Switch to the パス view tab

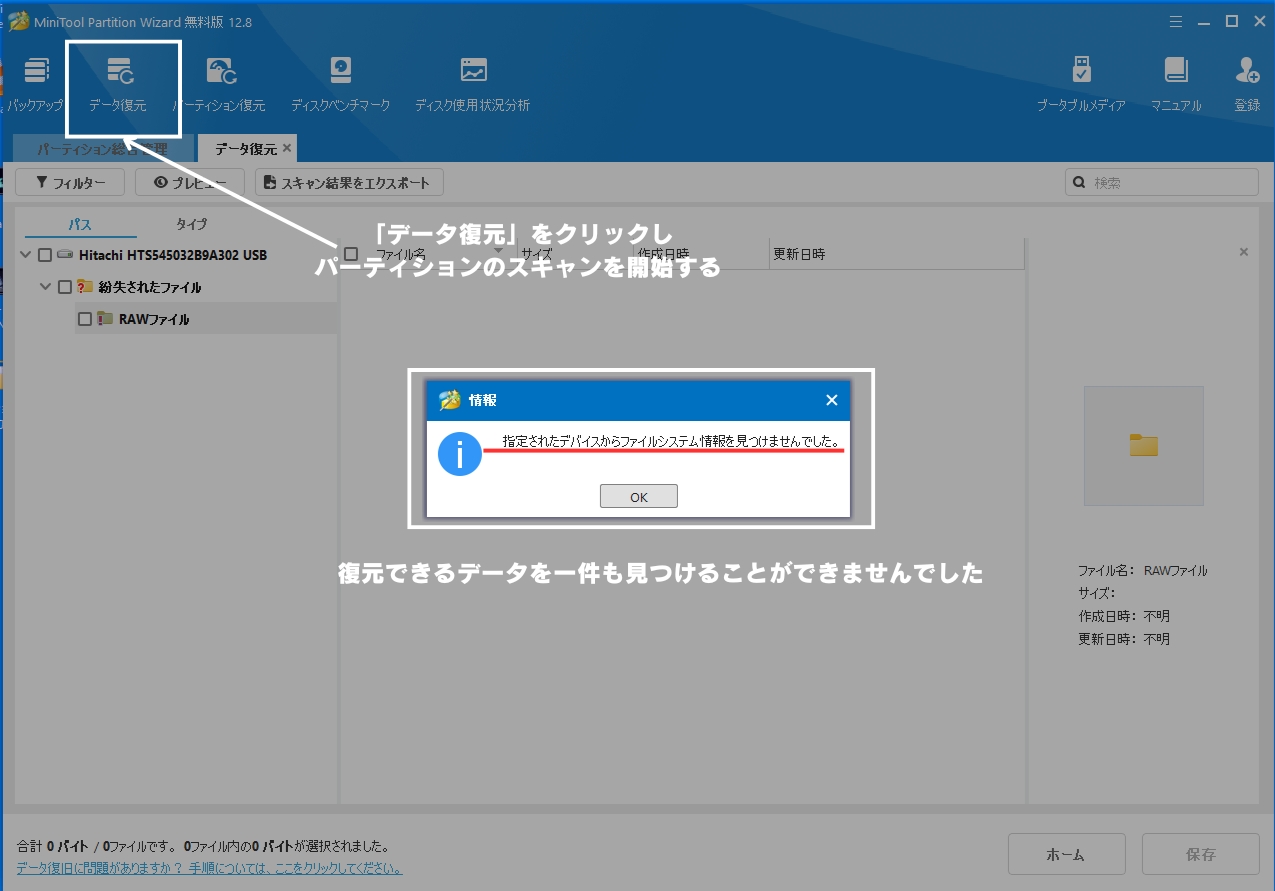point(80,224)
